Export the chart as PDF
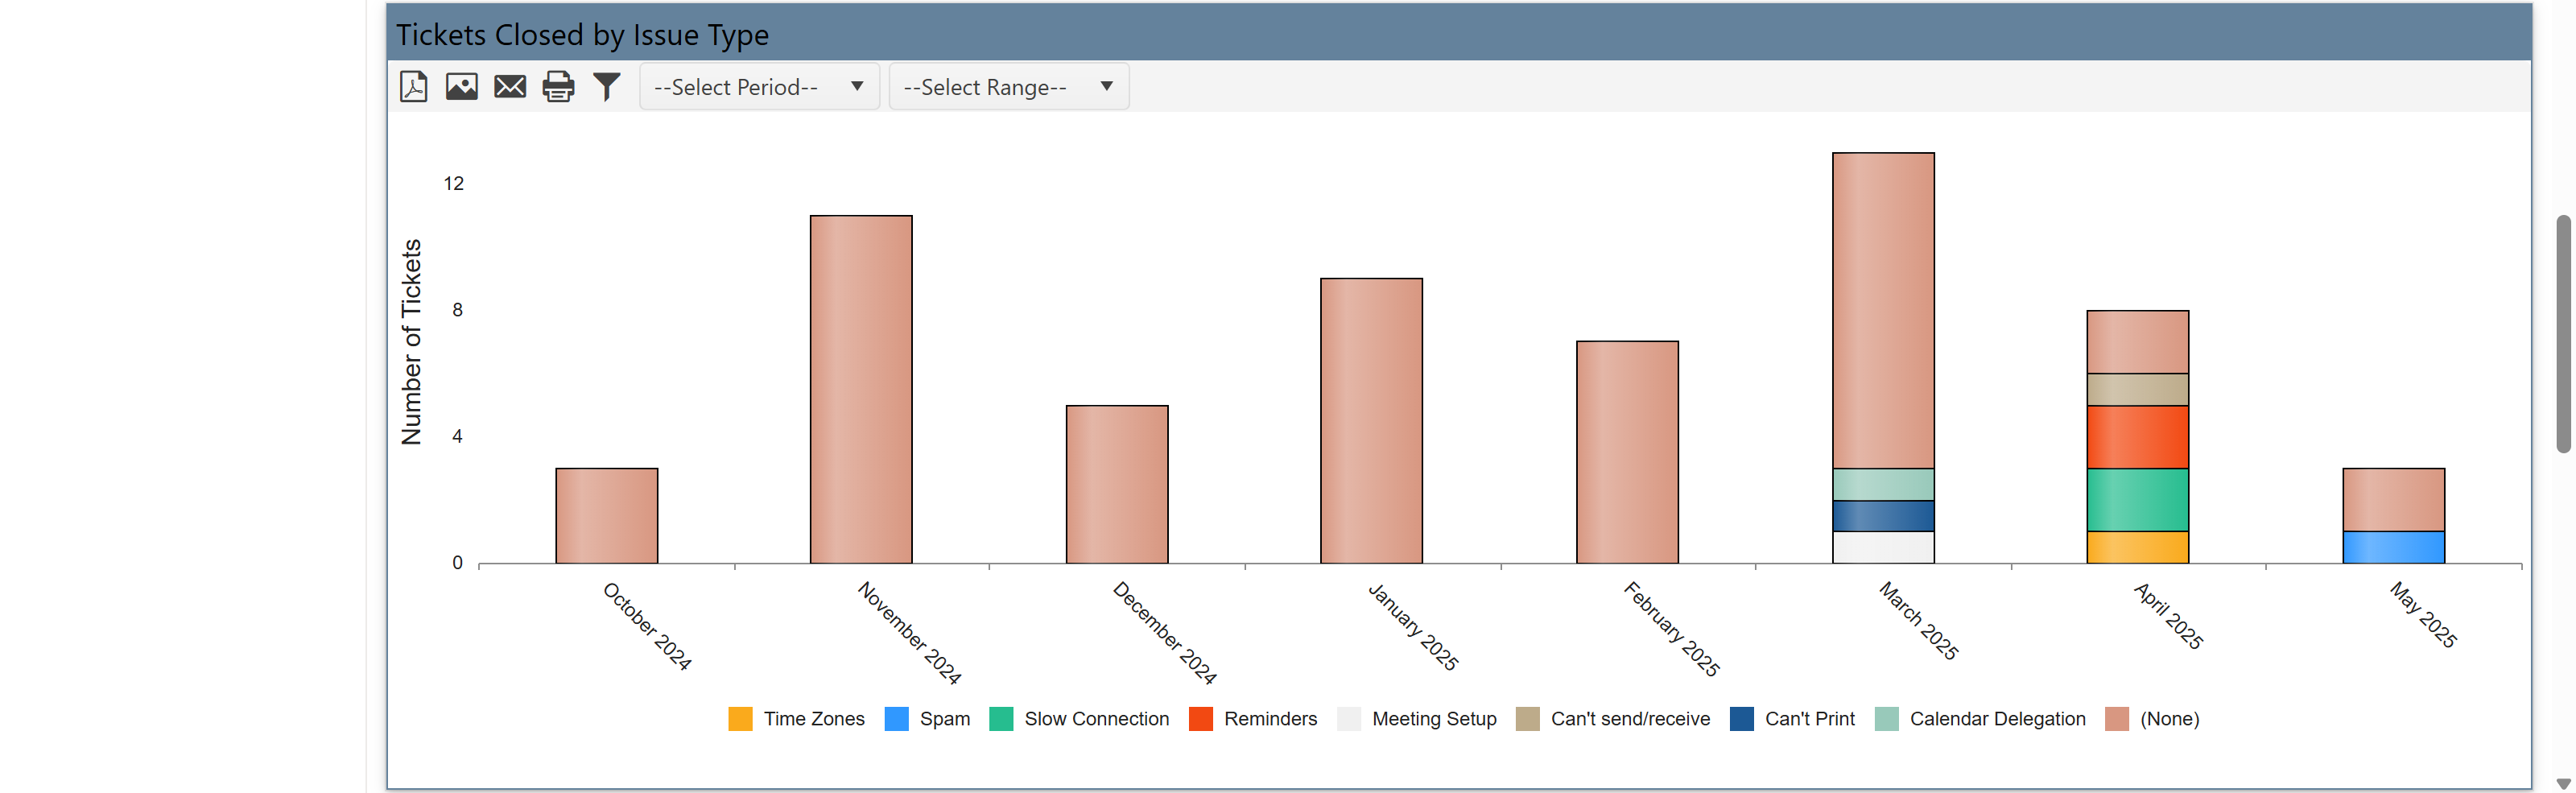This screenshot has width=2576, height=793. (x=413, y=87)
